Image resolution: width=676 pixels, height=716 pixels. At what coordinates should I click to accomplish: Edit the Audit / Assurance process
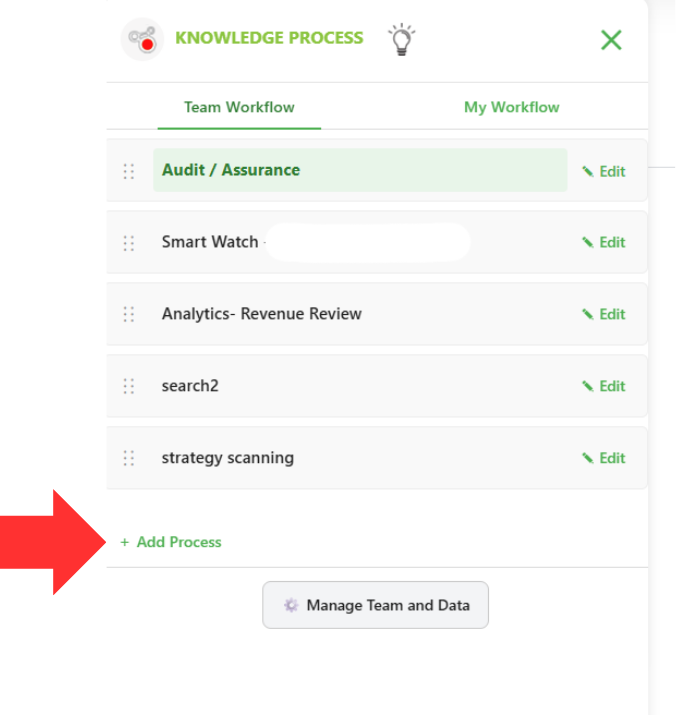click(604, 171)
